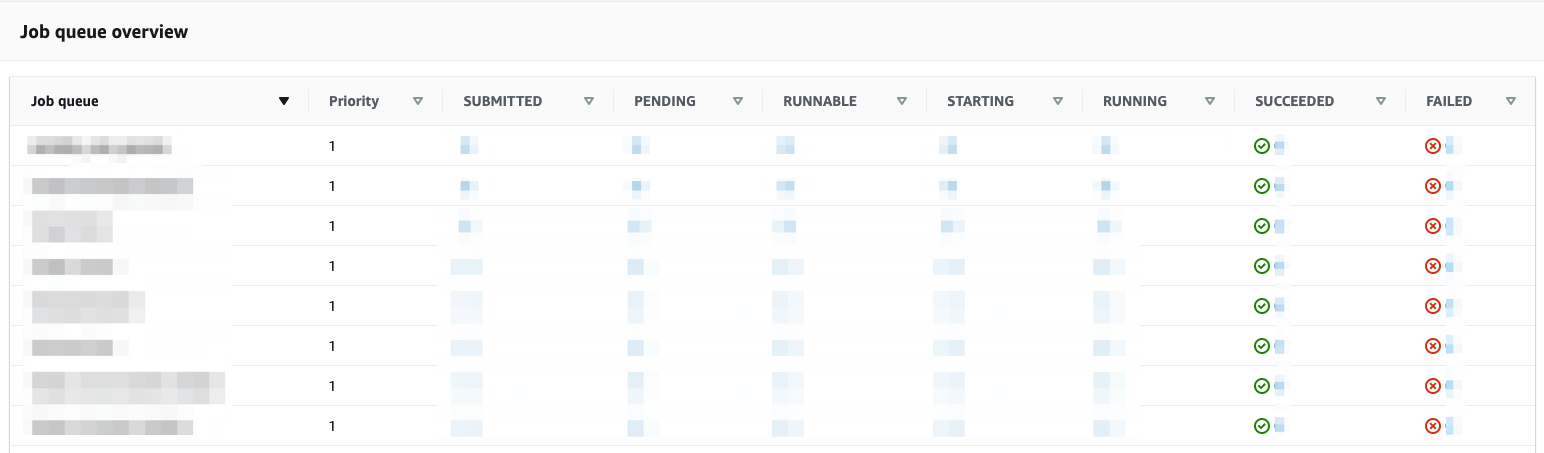Viewport: 1544px width, 453px height.
Task: Sort by STARTING column arrow
Action: click(1058, 101)
